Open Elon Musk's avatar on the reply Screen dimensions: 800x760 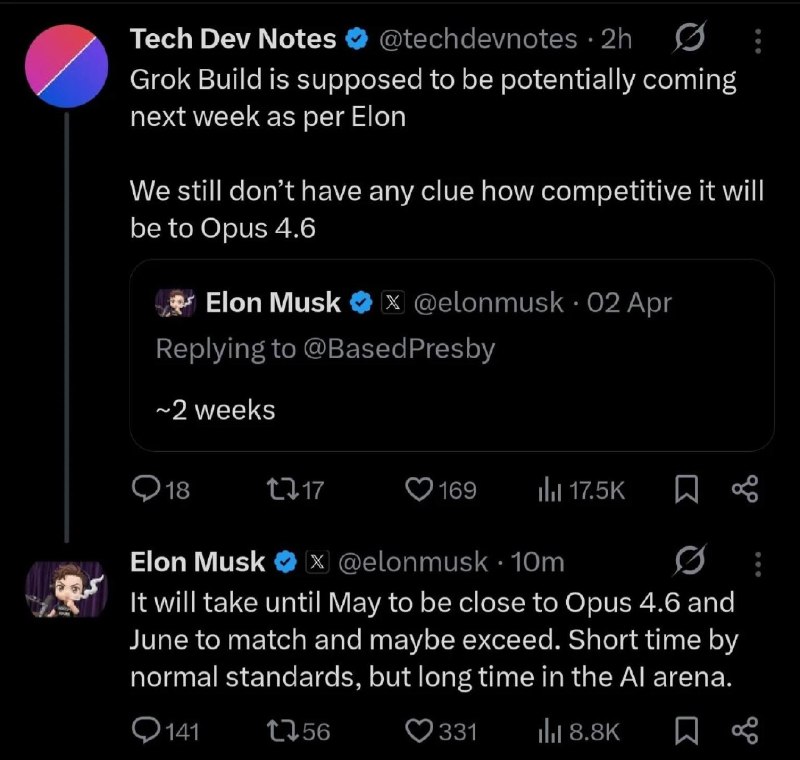coord(65,590)
